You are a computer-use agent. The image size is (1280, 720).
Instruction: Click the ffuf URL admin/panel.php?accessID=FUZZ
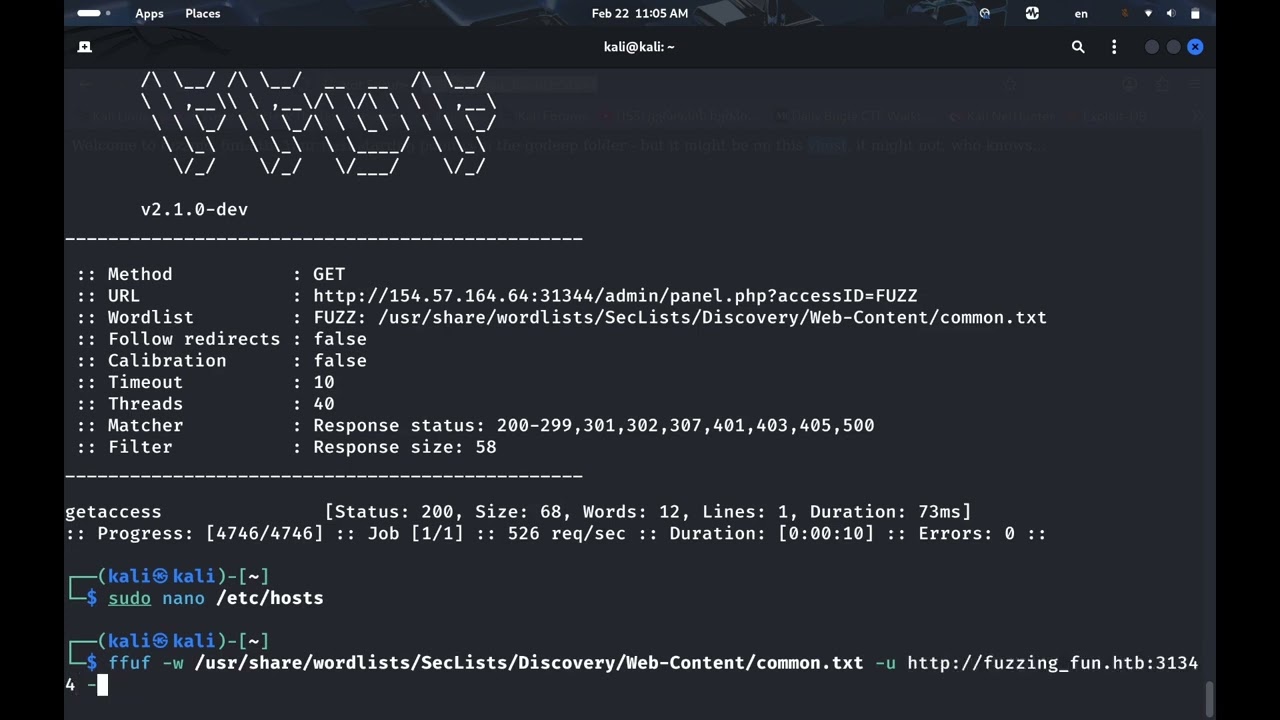click(615, 296)
